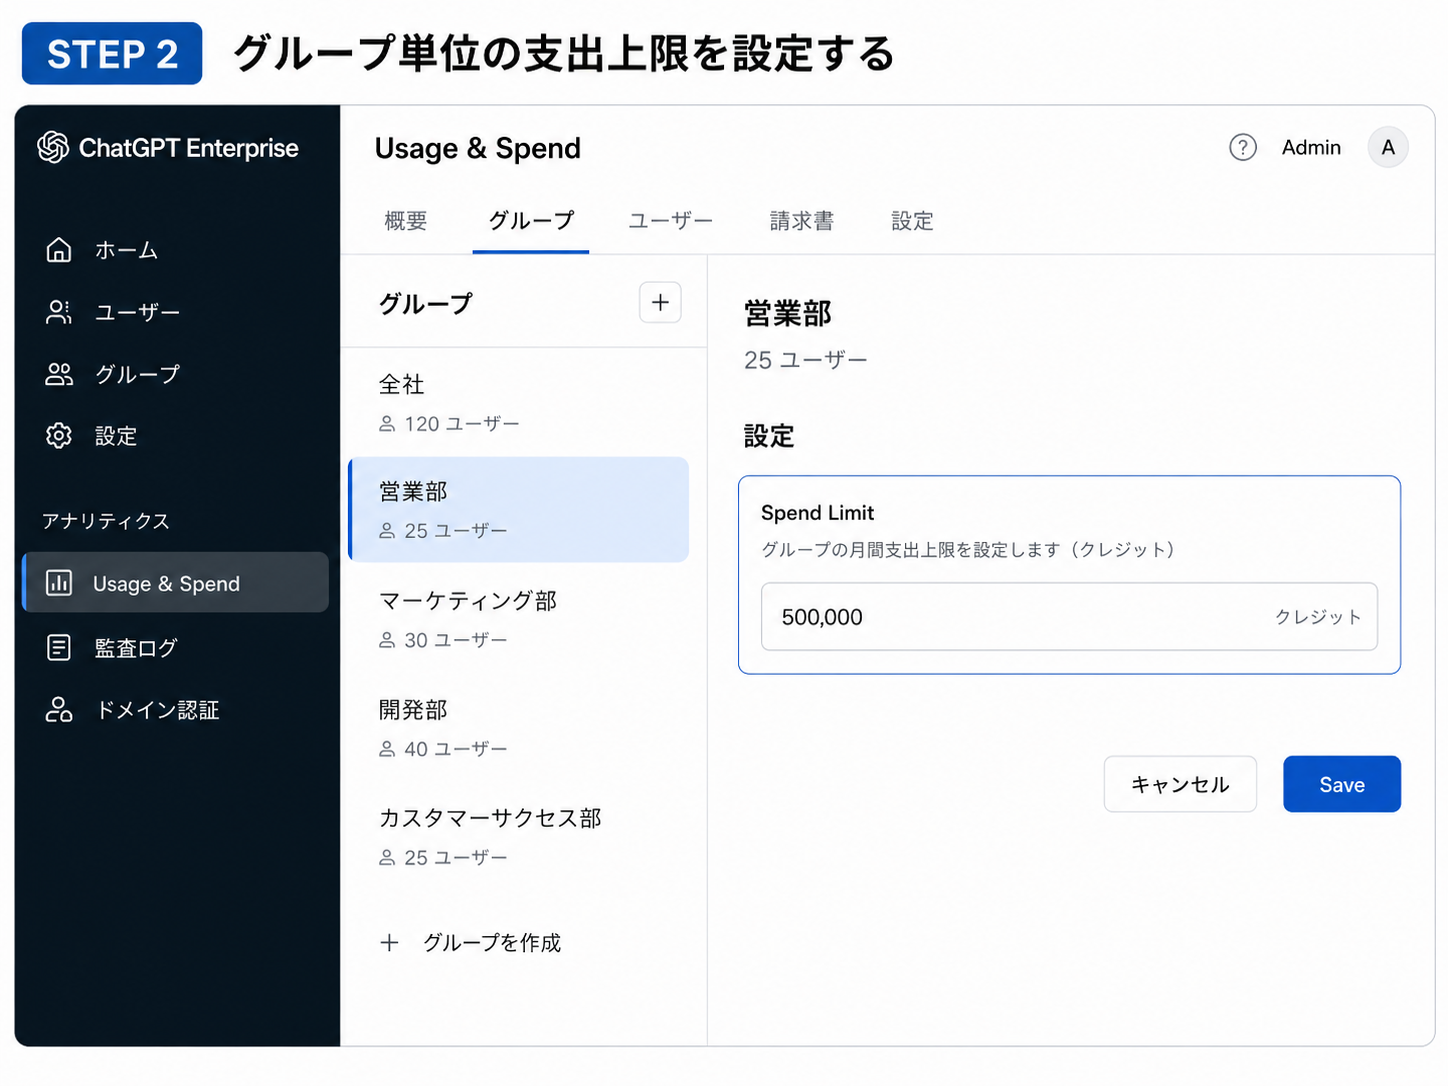This screenshot has height=1086, width=1448.
Task: Click the Admin label in the header
Action: point(1311,148)
